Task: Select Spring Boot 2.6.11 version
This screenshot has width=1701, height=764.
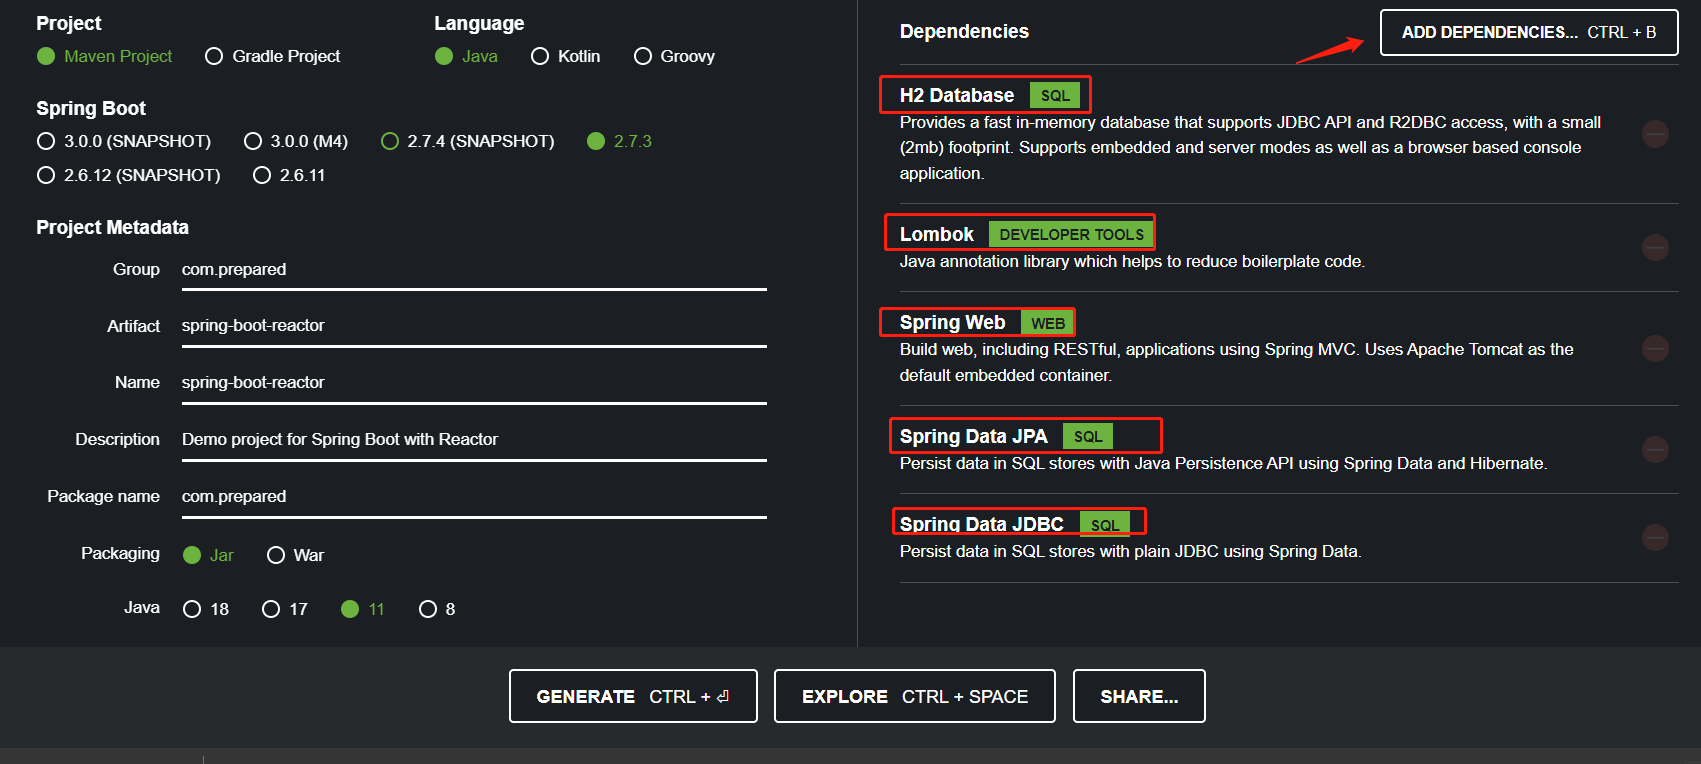Action: pyautogui.click(x=289, y=175)
